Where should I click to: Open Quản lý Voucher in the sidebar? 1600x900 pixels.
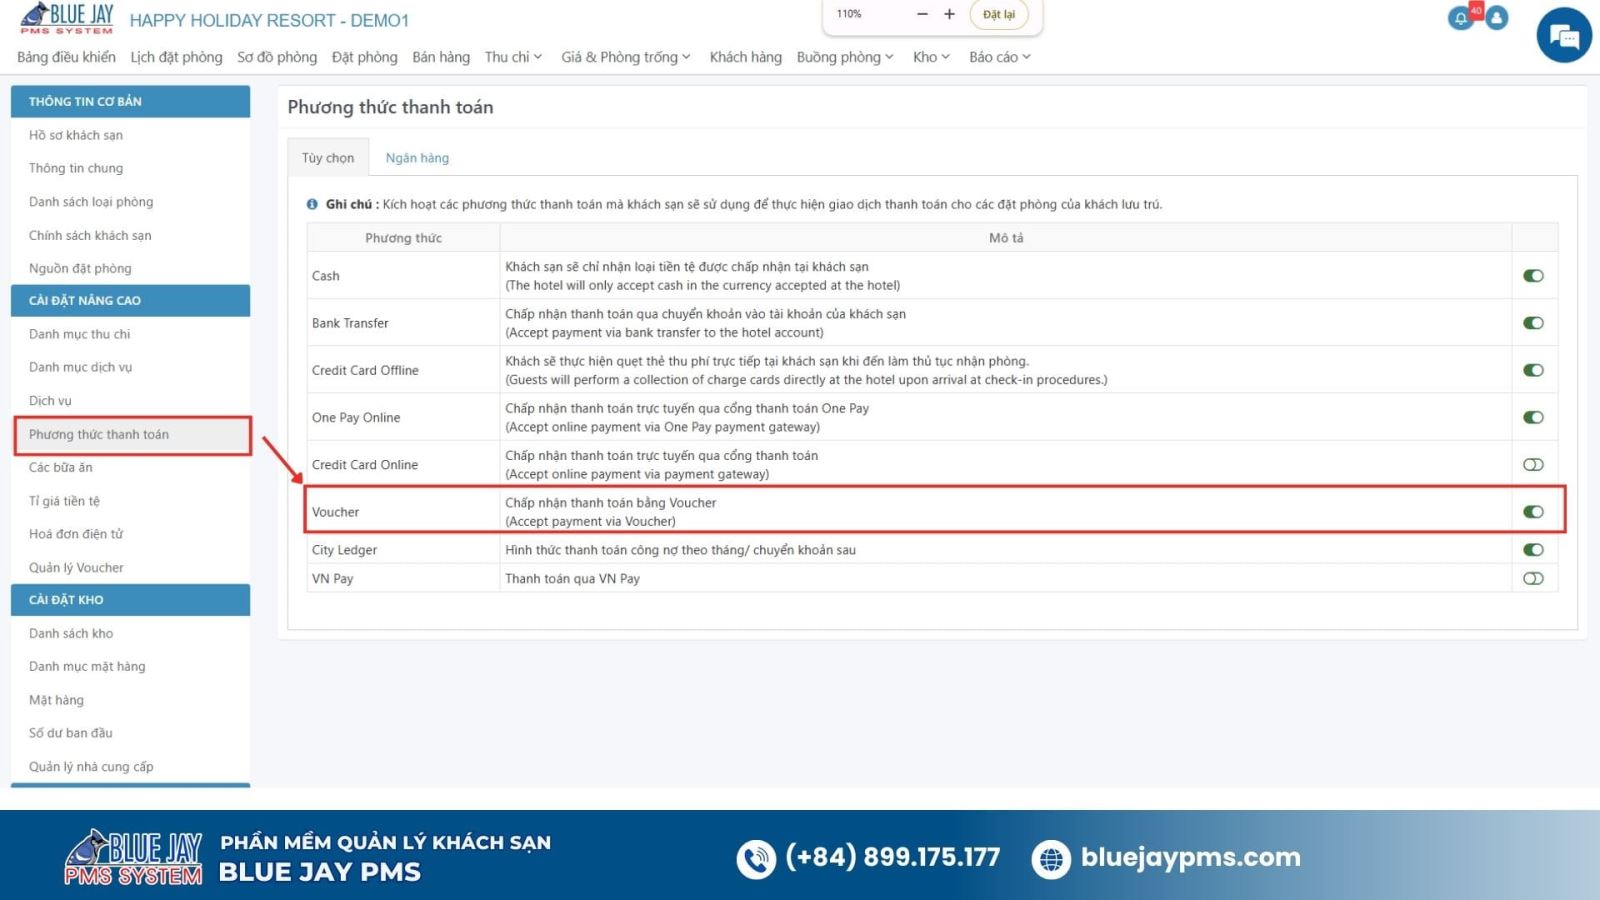click(76, 568)
